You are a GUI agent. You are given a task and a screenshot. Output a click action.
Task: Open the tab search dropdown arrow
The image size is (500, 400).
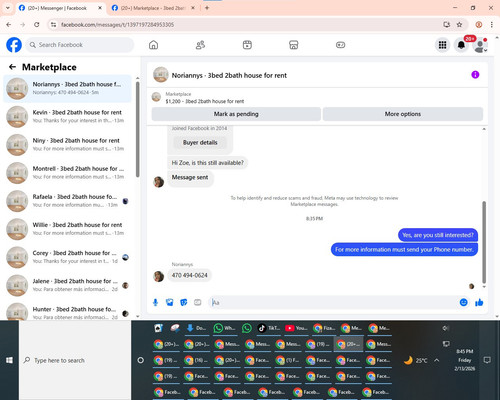coord(8,8)
